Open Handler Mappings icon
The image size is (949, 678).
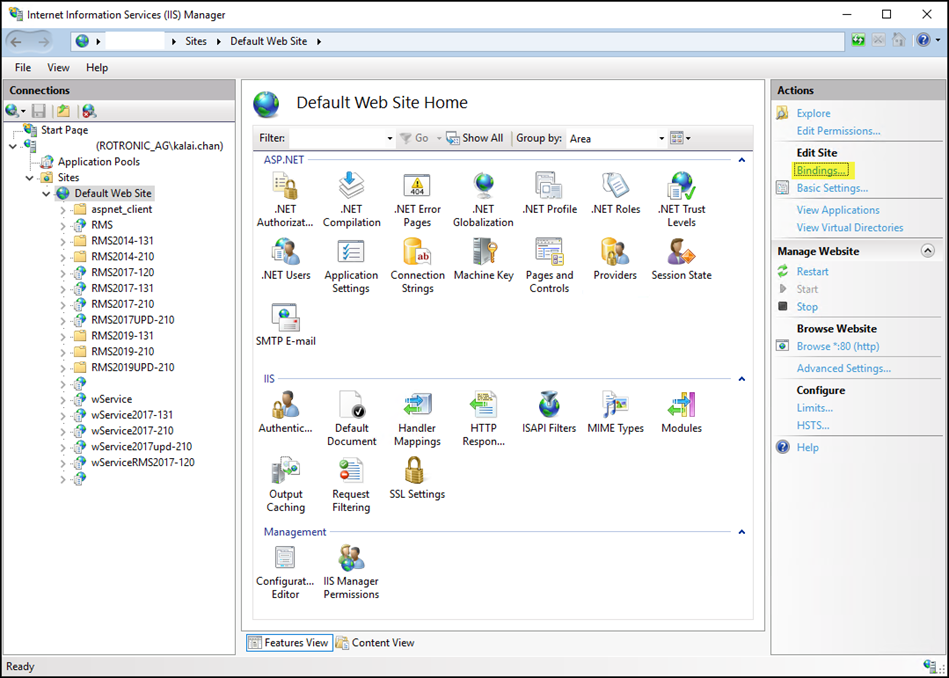417,418
